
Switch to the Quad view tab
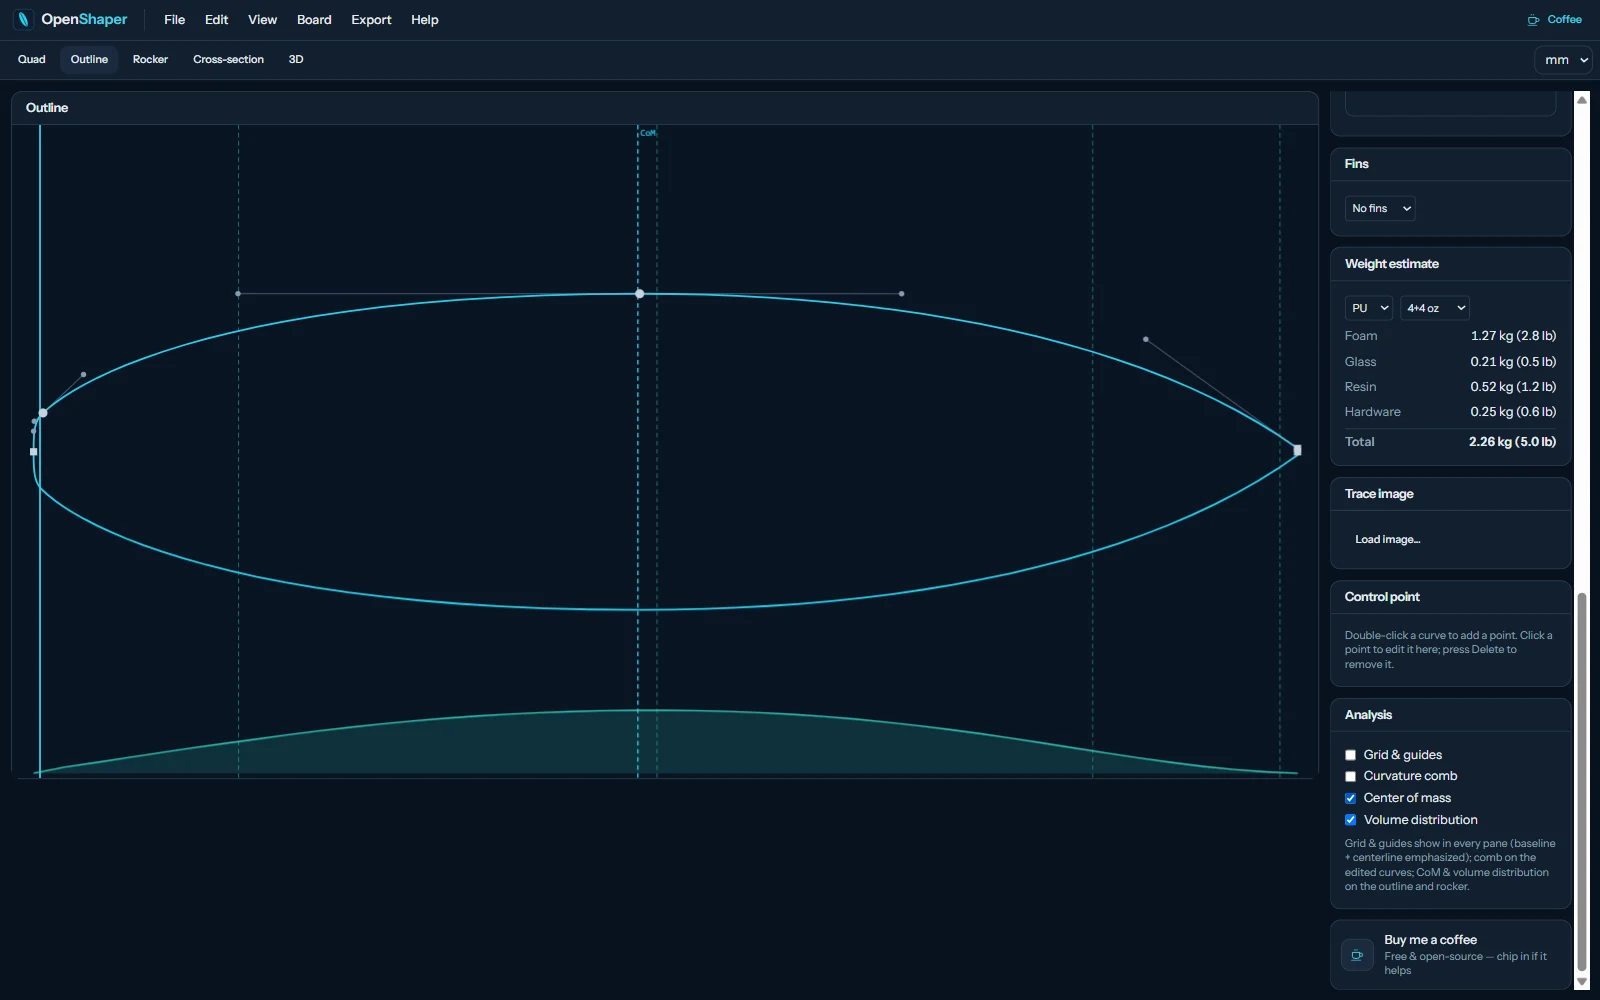(31, 60)
